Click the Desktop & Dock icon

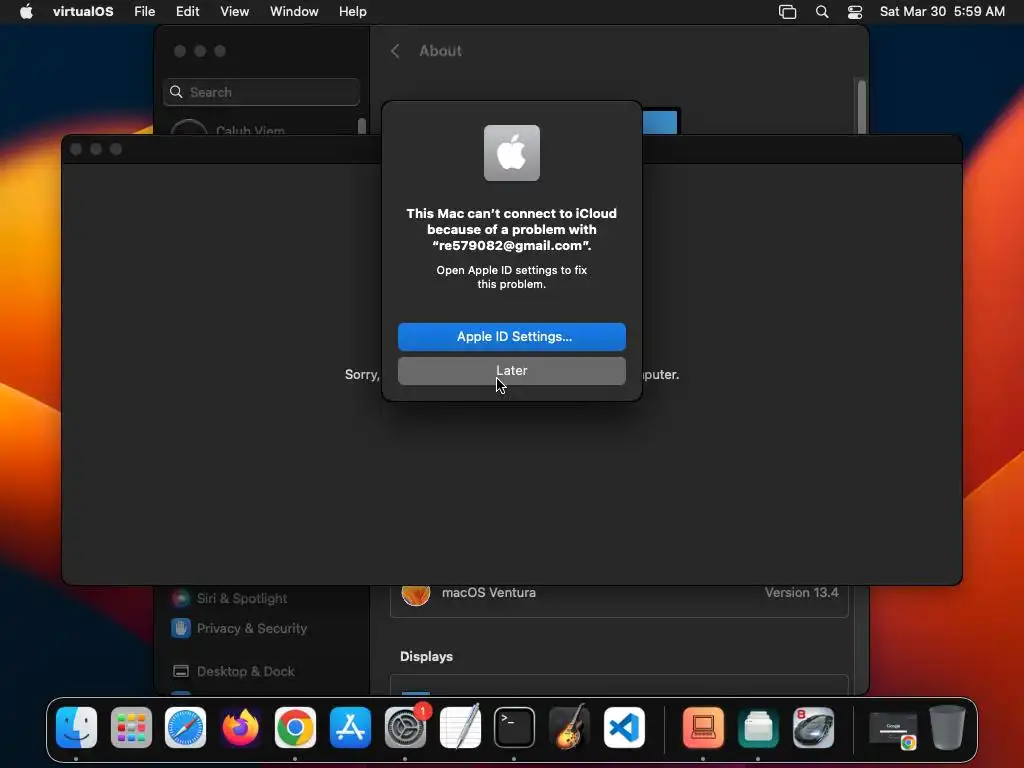181,671
